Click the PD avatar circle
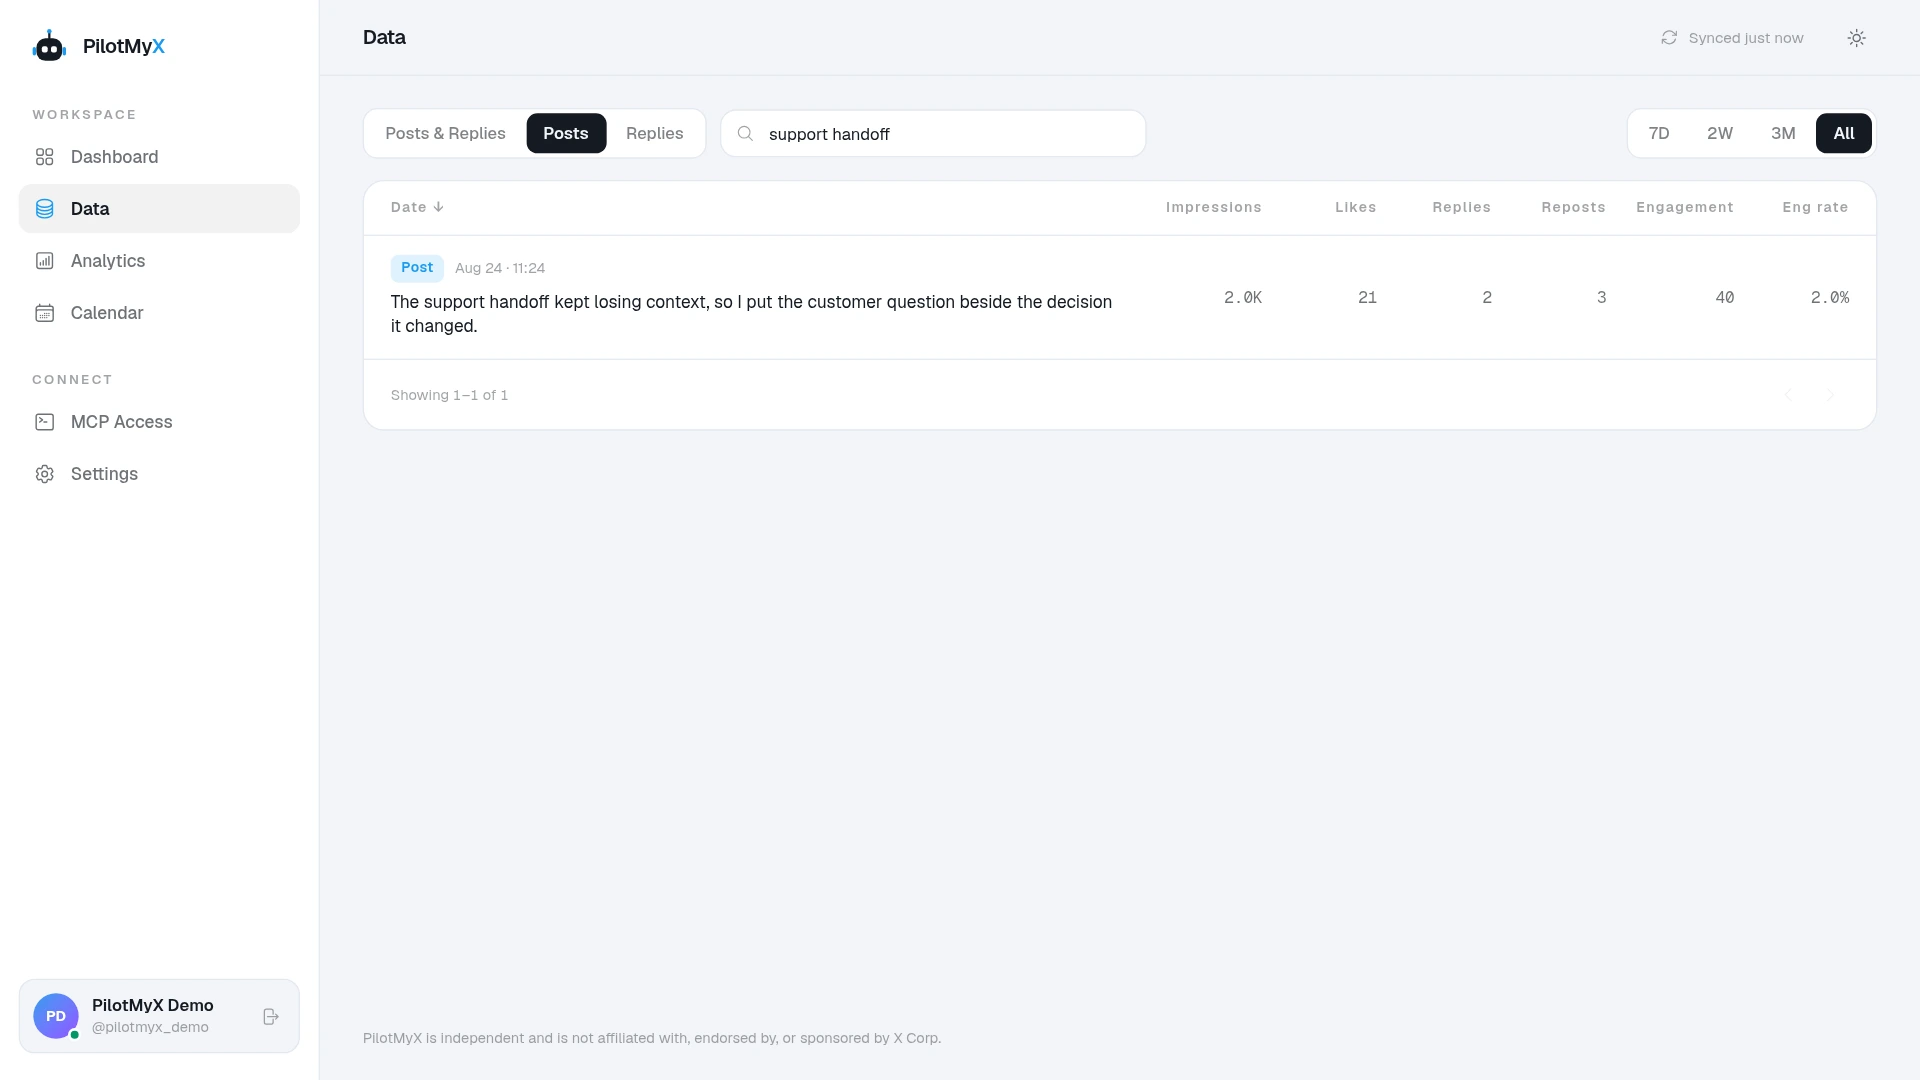 [x=56, y=1016]
